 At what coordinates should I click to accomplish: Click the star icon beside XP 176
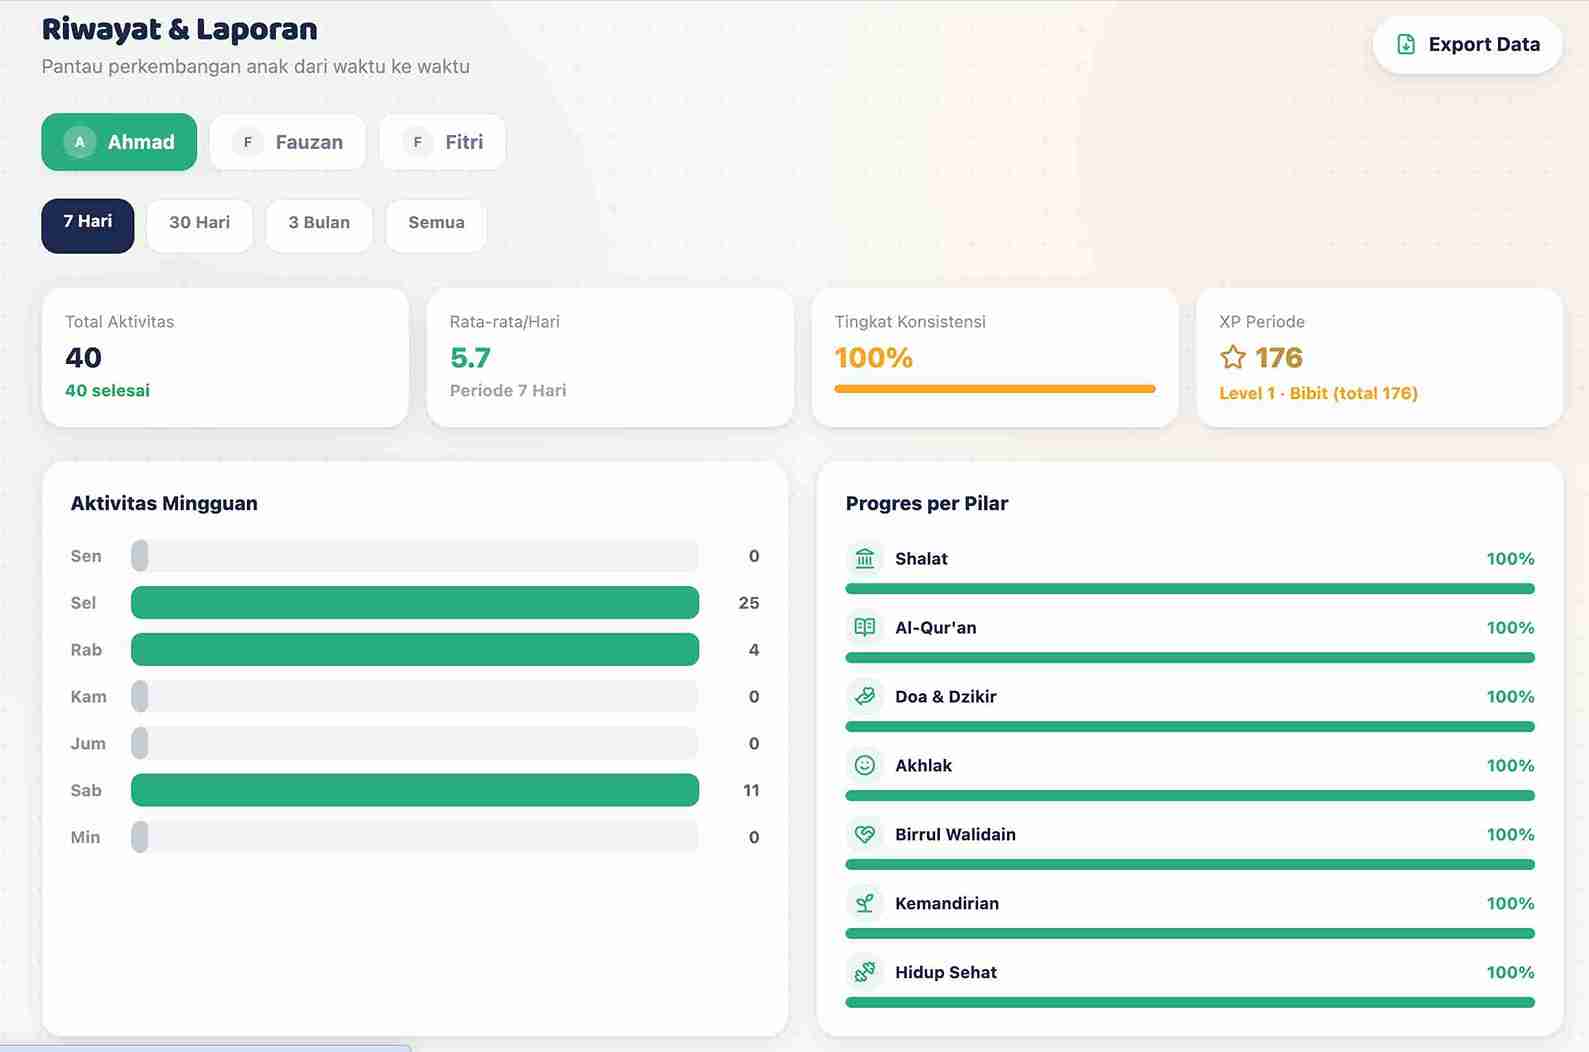pyautogui.click(x=1233, y=357)
